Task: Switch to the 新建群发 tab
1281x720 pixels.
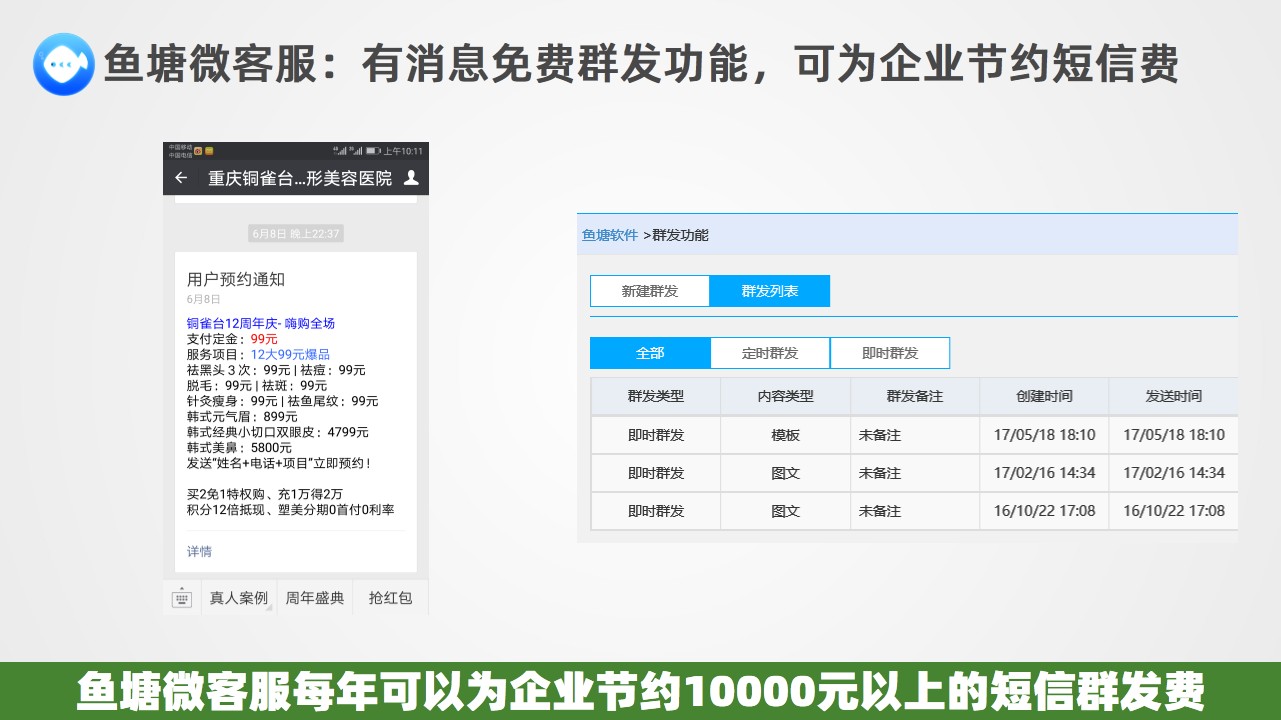Action: tap(650, 291)
